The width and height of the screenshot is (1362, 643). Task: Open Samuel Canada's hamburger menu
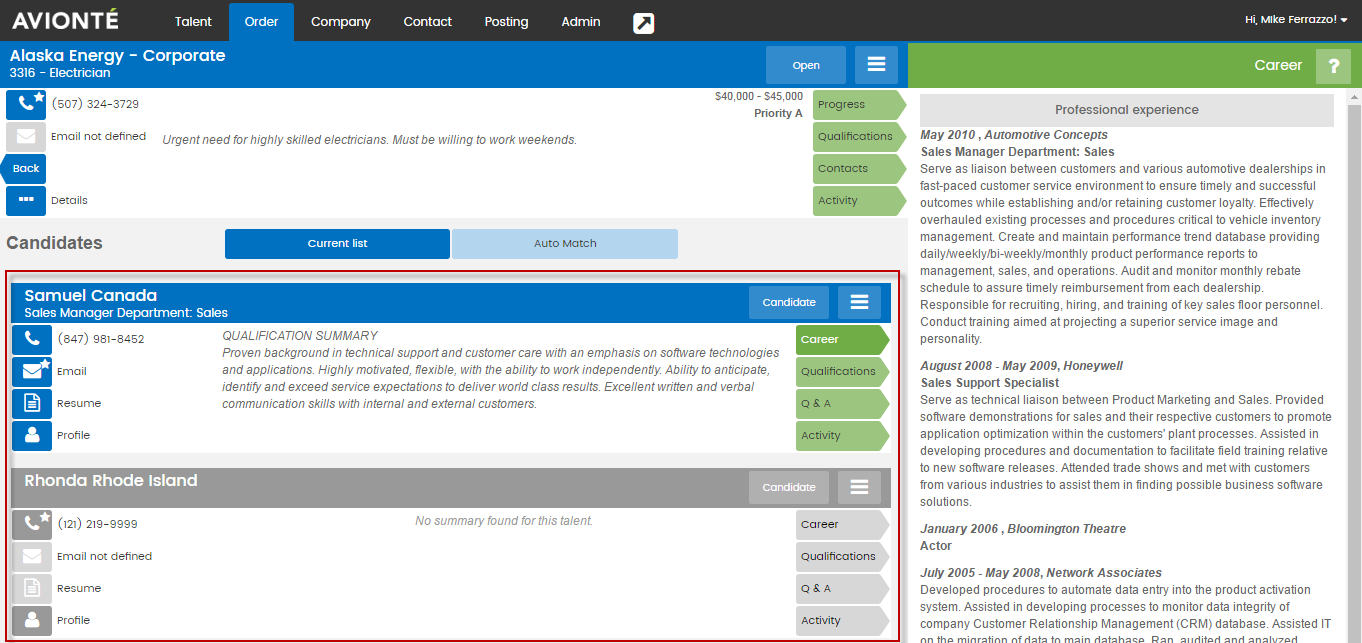pyautogui.click(x=859, y=302)
